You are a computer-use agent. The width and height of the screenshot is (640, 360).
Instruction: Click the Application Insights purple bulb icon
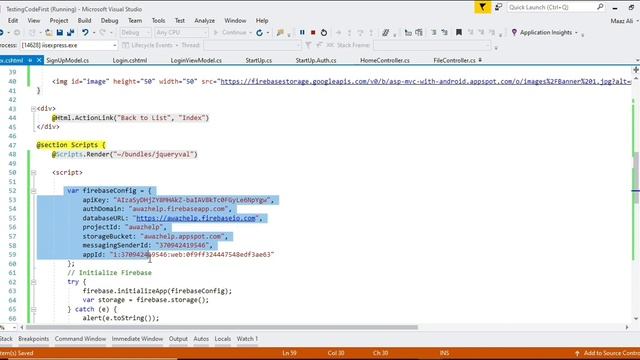(514, 32)
